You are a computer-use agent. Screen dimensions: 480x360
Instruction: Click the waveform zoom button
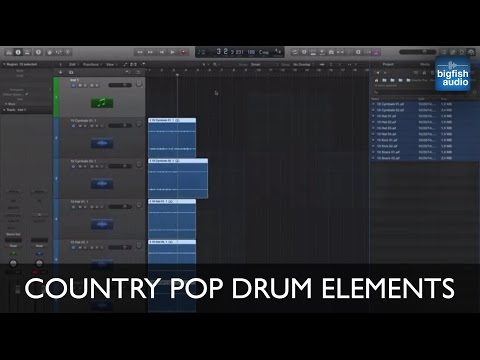322,64
